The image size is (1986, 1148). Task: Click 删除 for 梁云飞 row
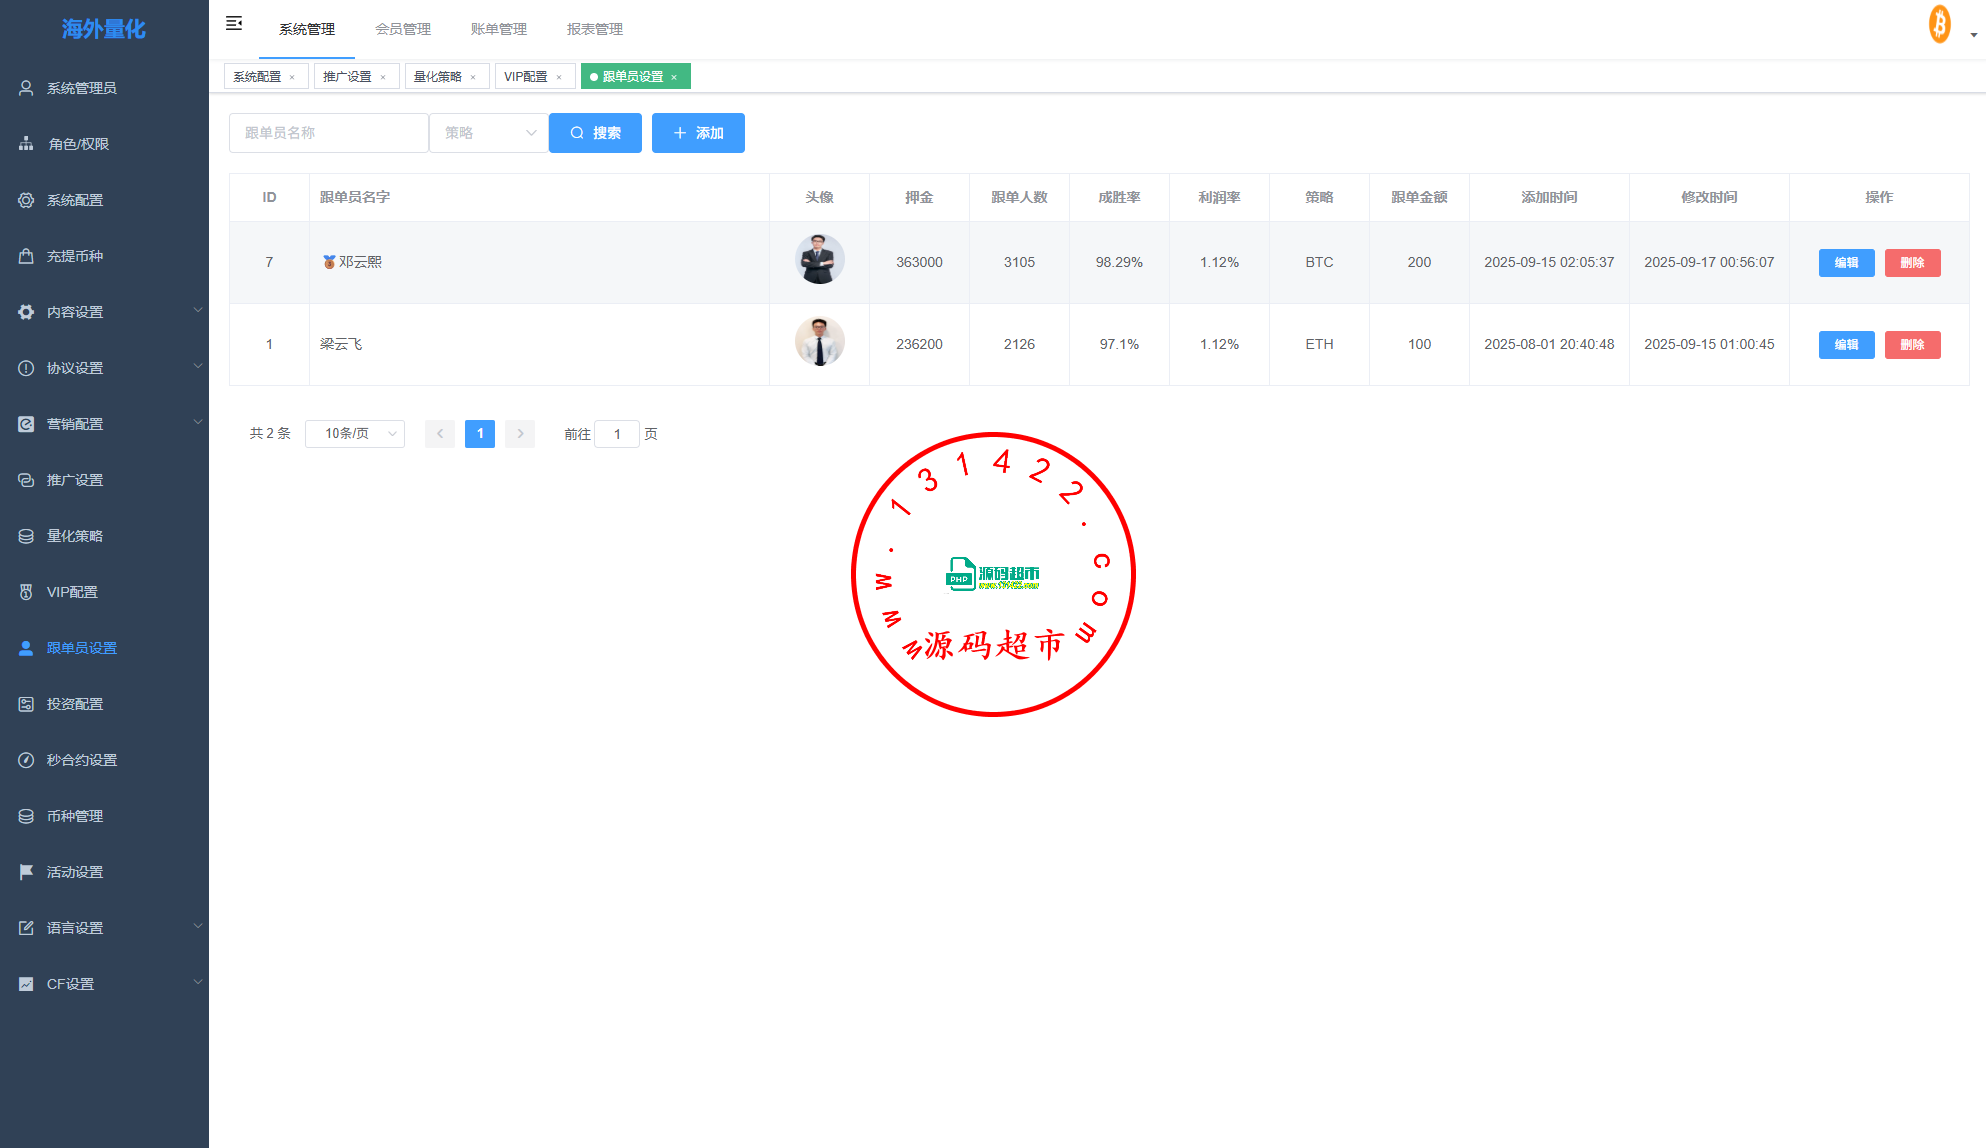(1912, 345)
